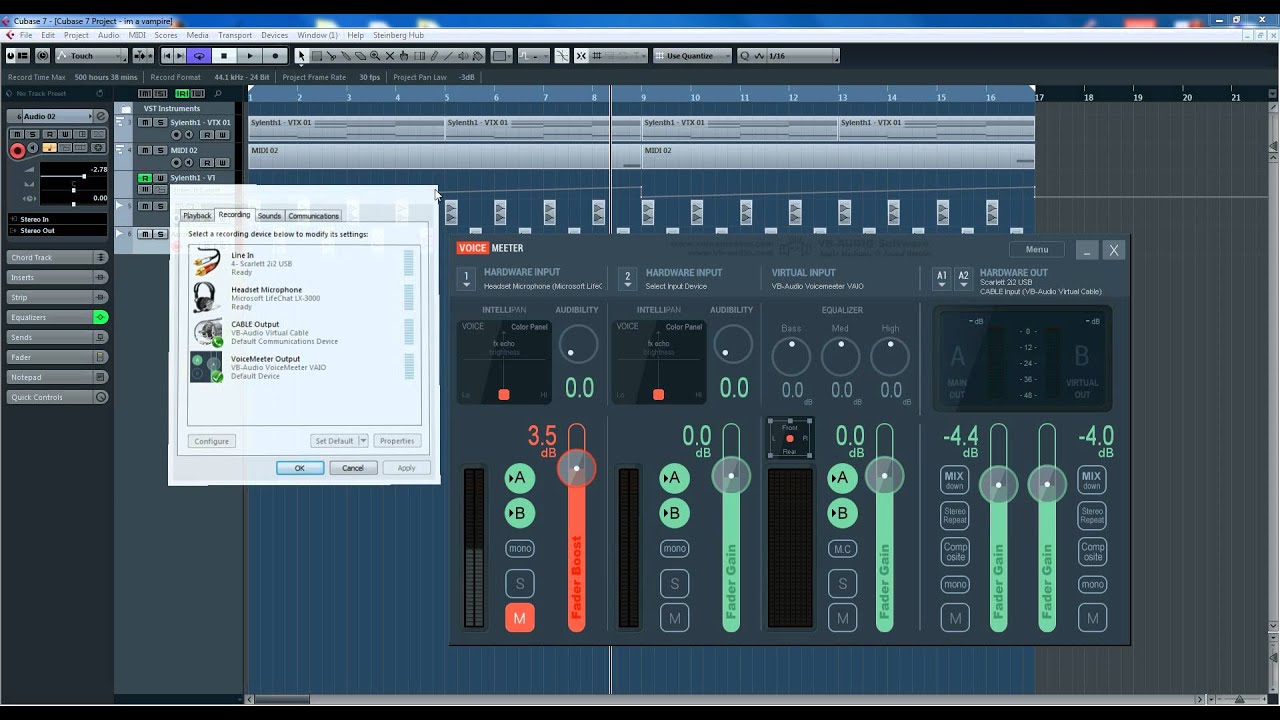Select the Object Selection arrow tool
The height and width of the screenshot is (720, 1280).
pos(301,56)
